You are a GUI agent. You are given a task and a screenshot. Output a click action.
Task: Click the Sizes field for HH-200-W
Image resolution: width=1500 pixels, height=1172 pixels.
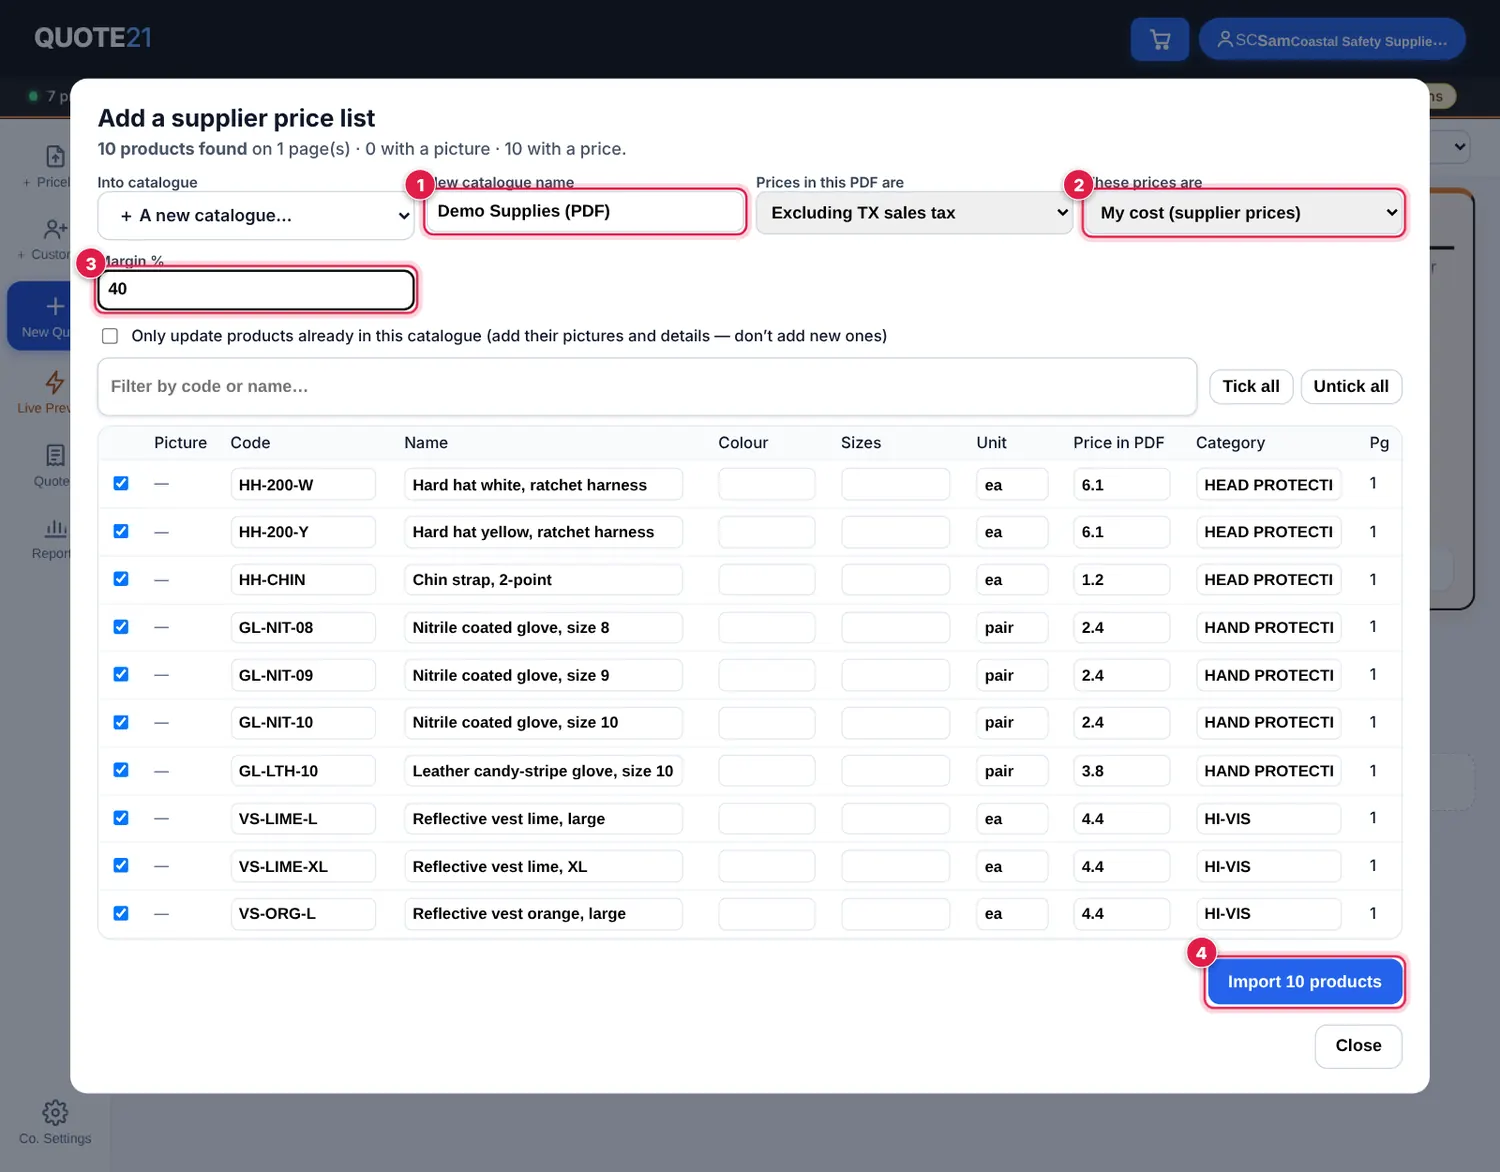(x=895, y=485)
